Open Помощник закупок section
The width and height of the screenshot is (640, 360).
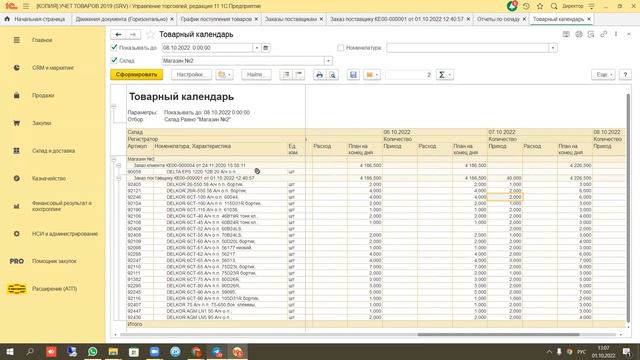[54, 261]
